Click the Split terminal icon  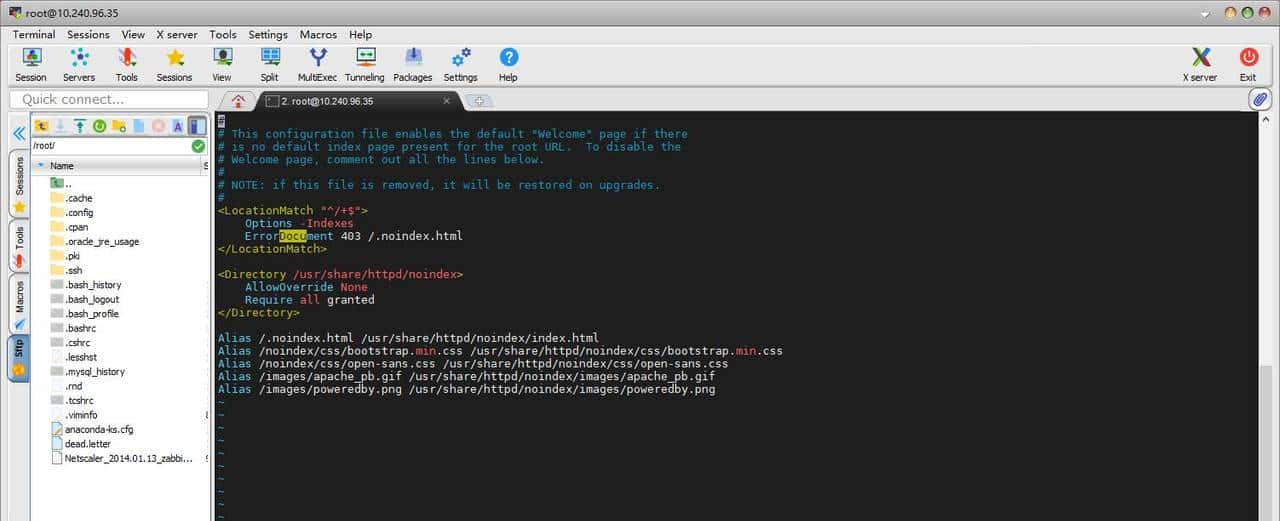269,64
